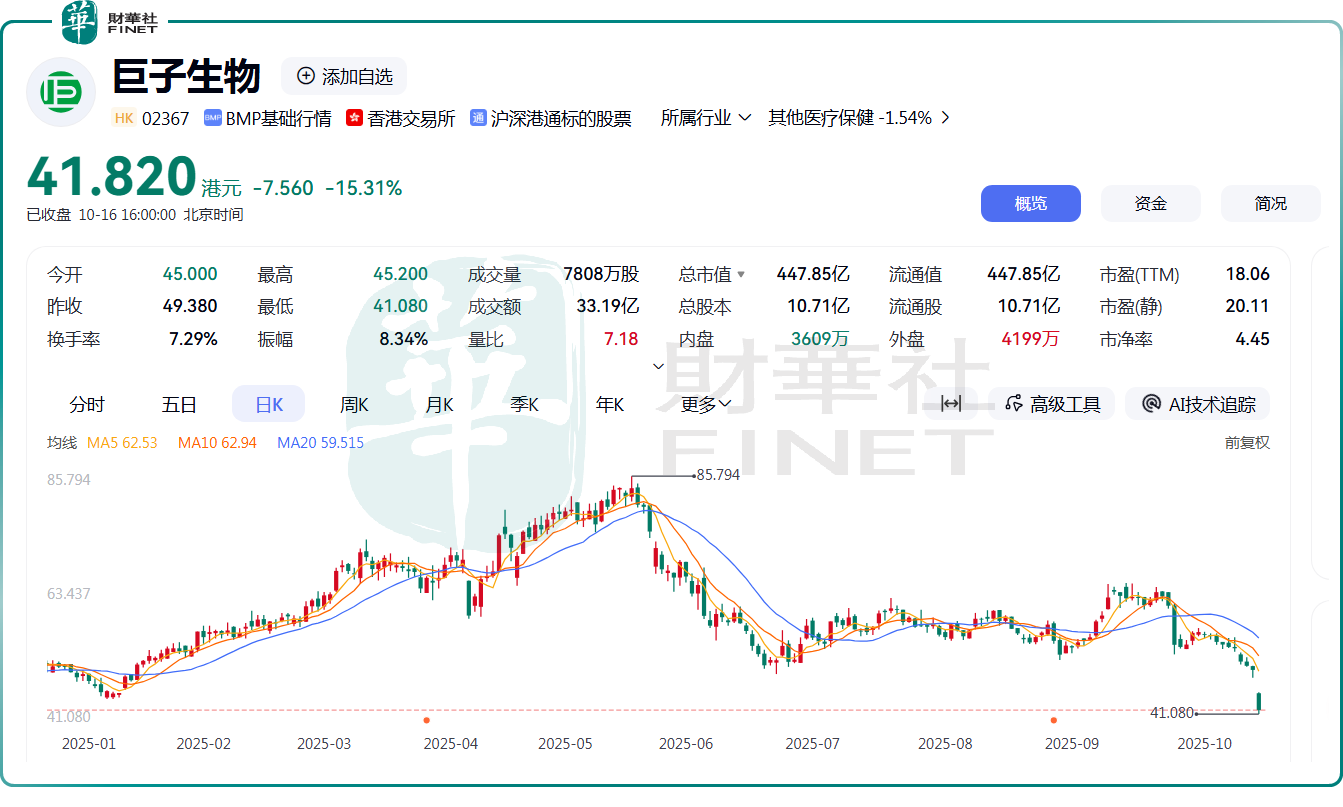
Task: Click the 香港交易所 red flag icon
Action: (354, 118)
